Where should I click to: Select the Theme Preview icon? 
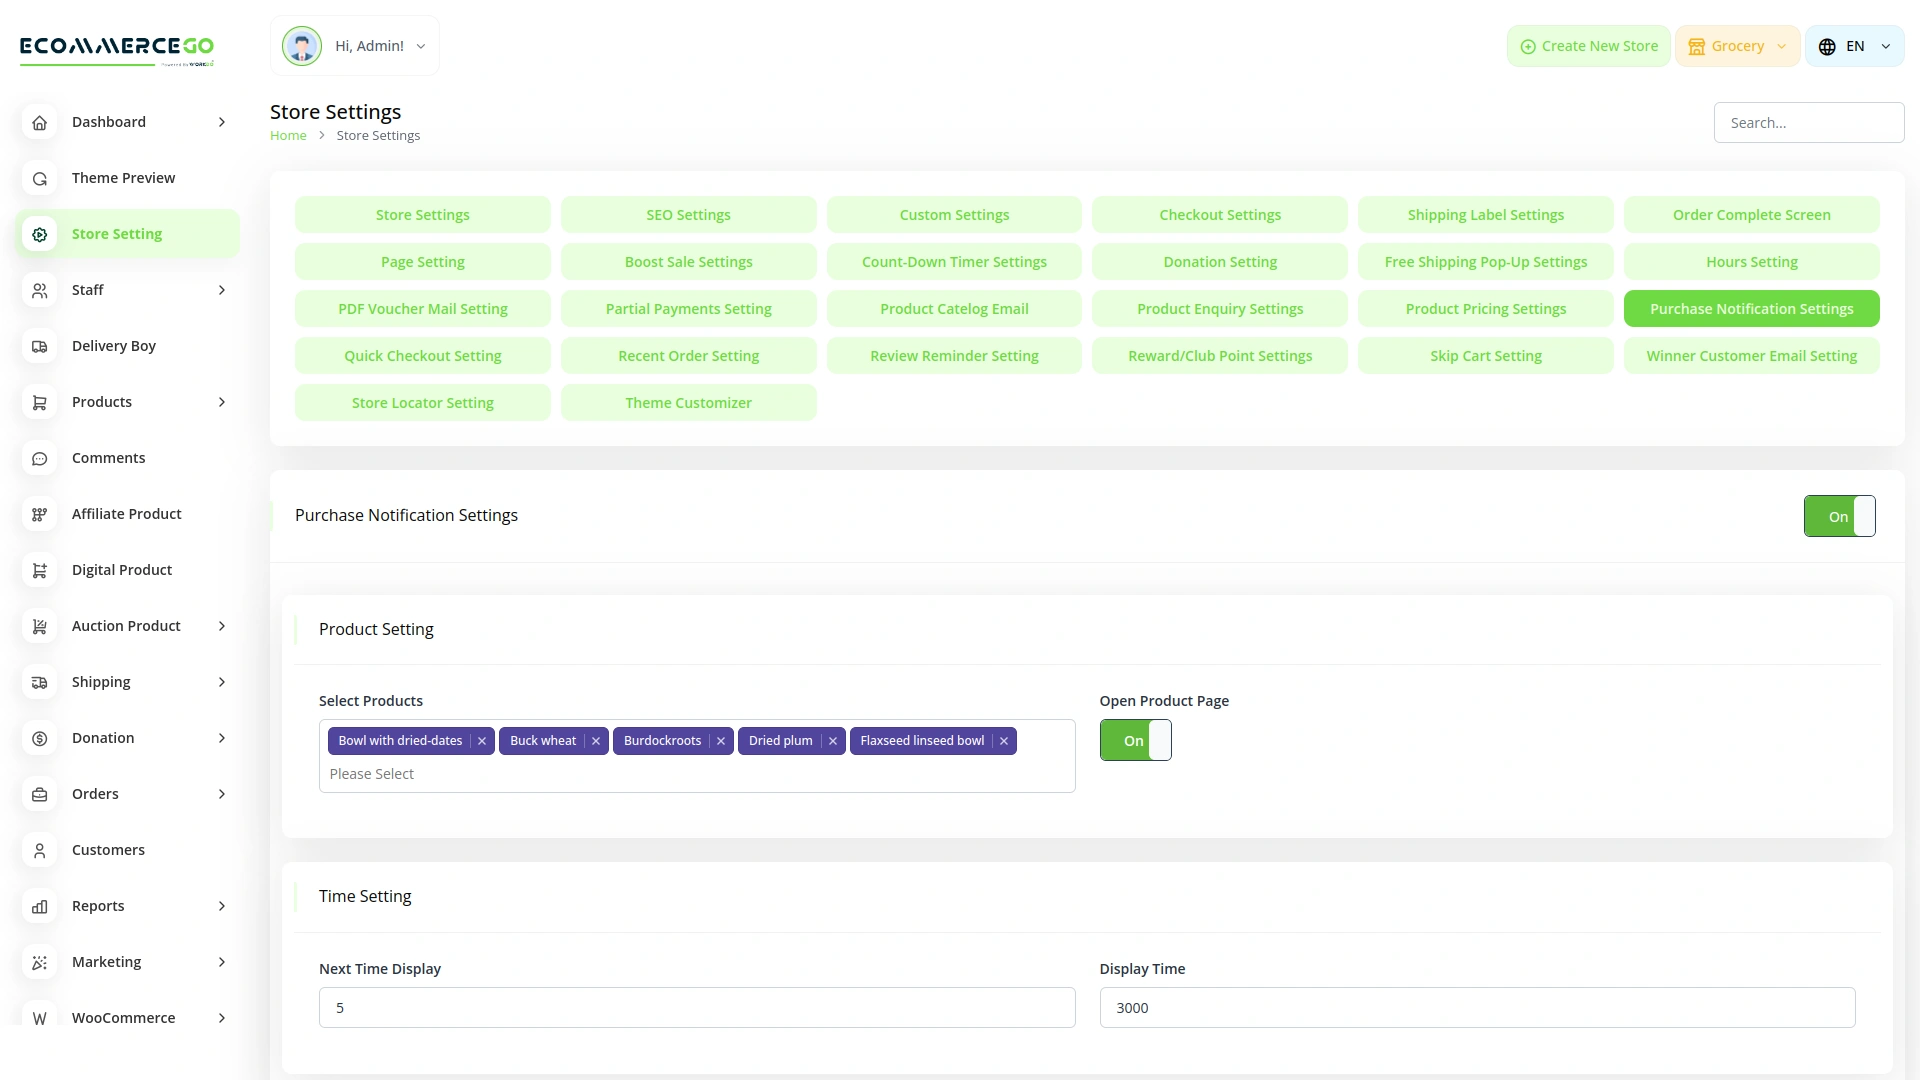(x=39, y=178)
